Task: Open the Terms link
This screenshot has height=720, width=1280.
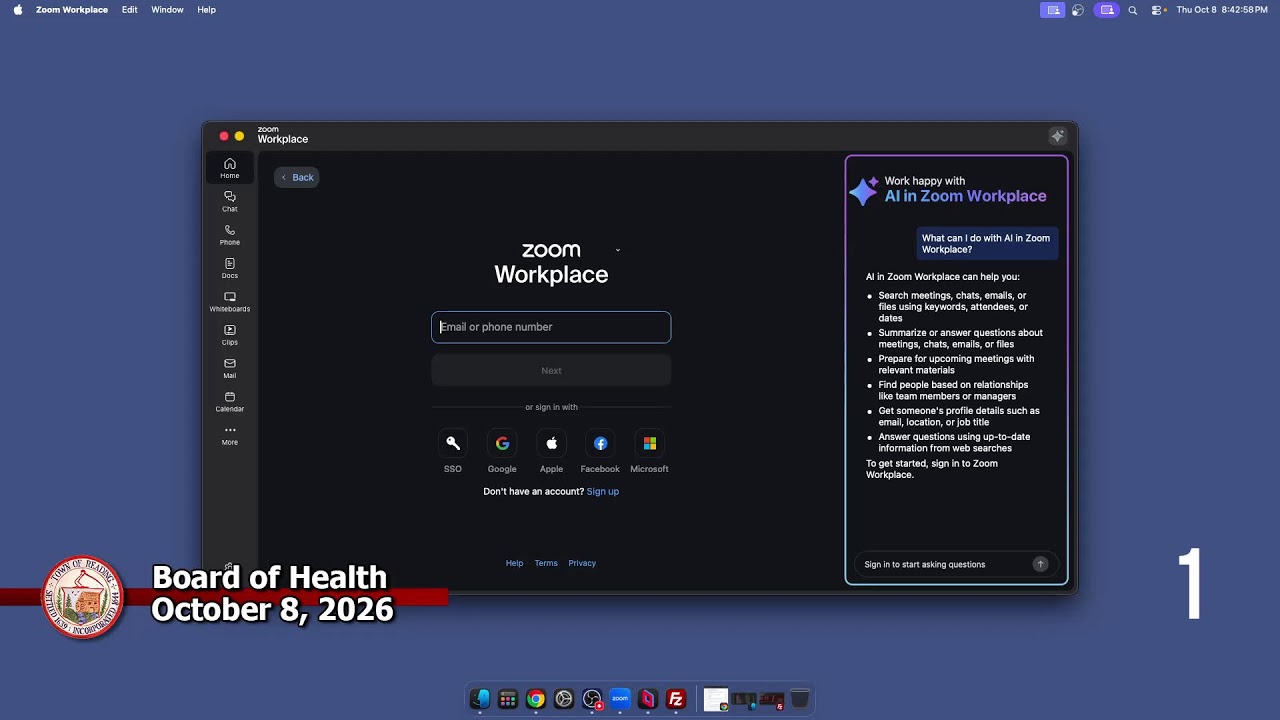Action: pyautogui.click(x=546, y=563)
